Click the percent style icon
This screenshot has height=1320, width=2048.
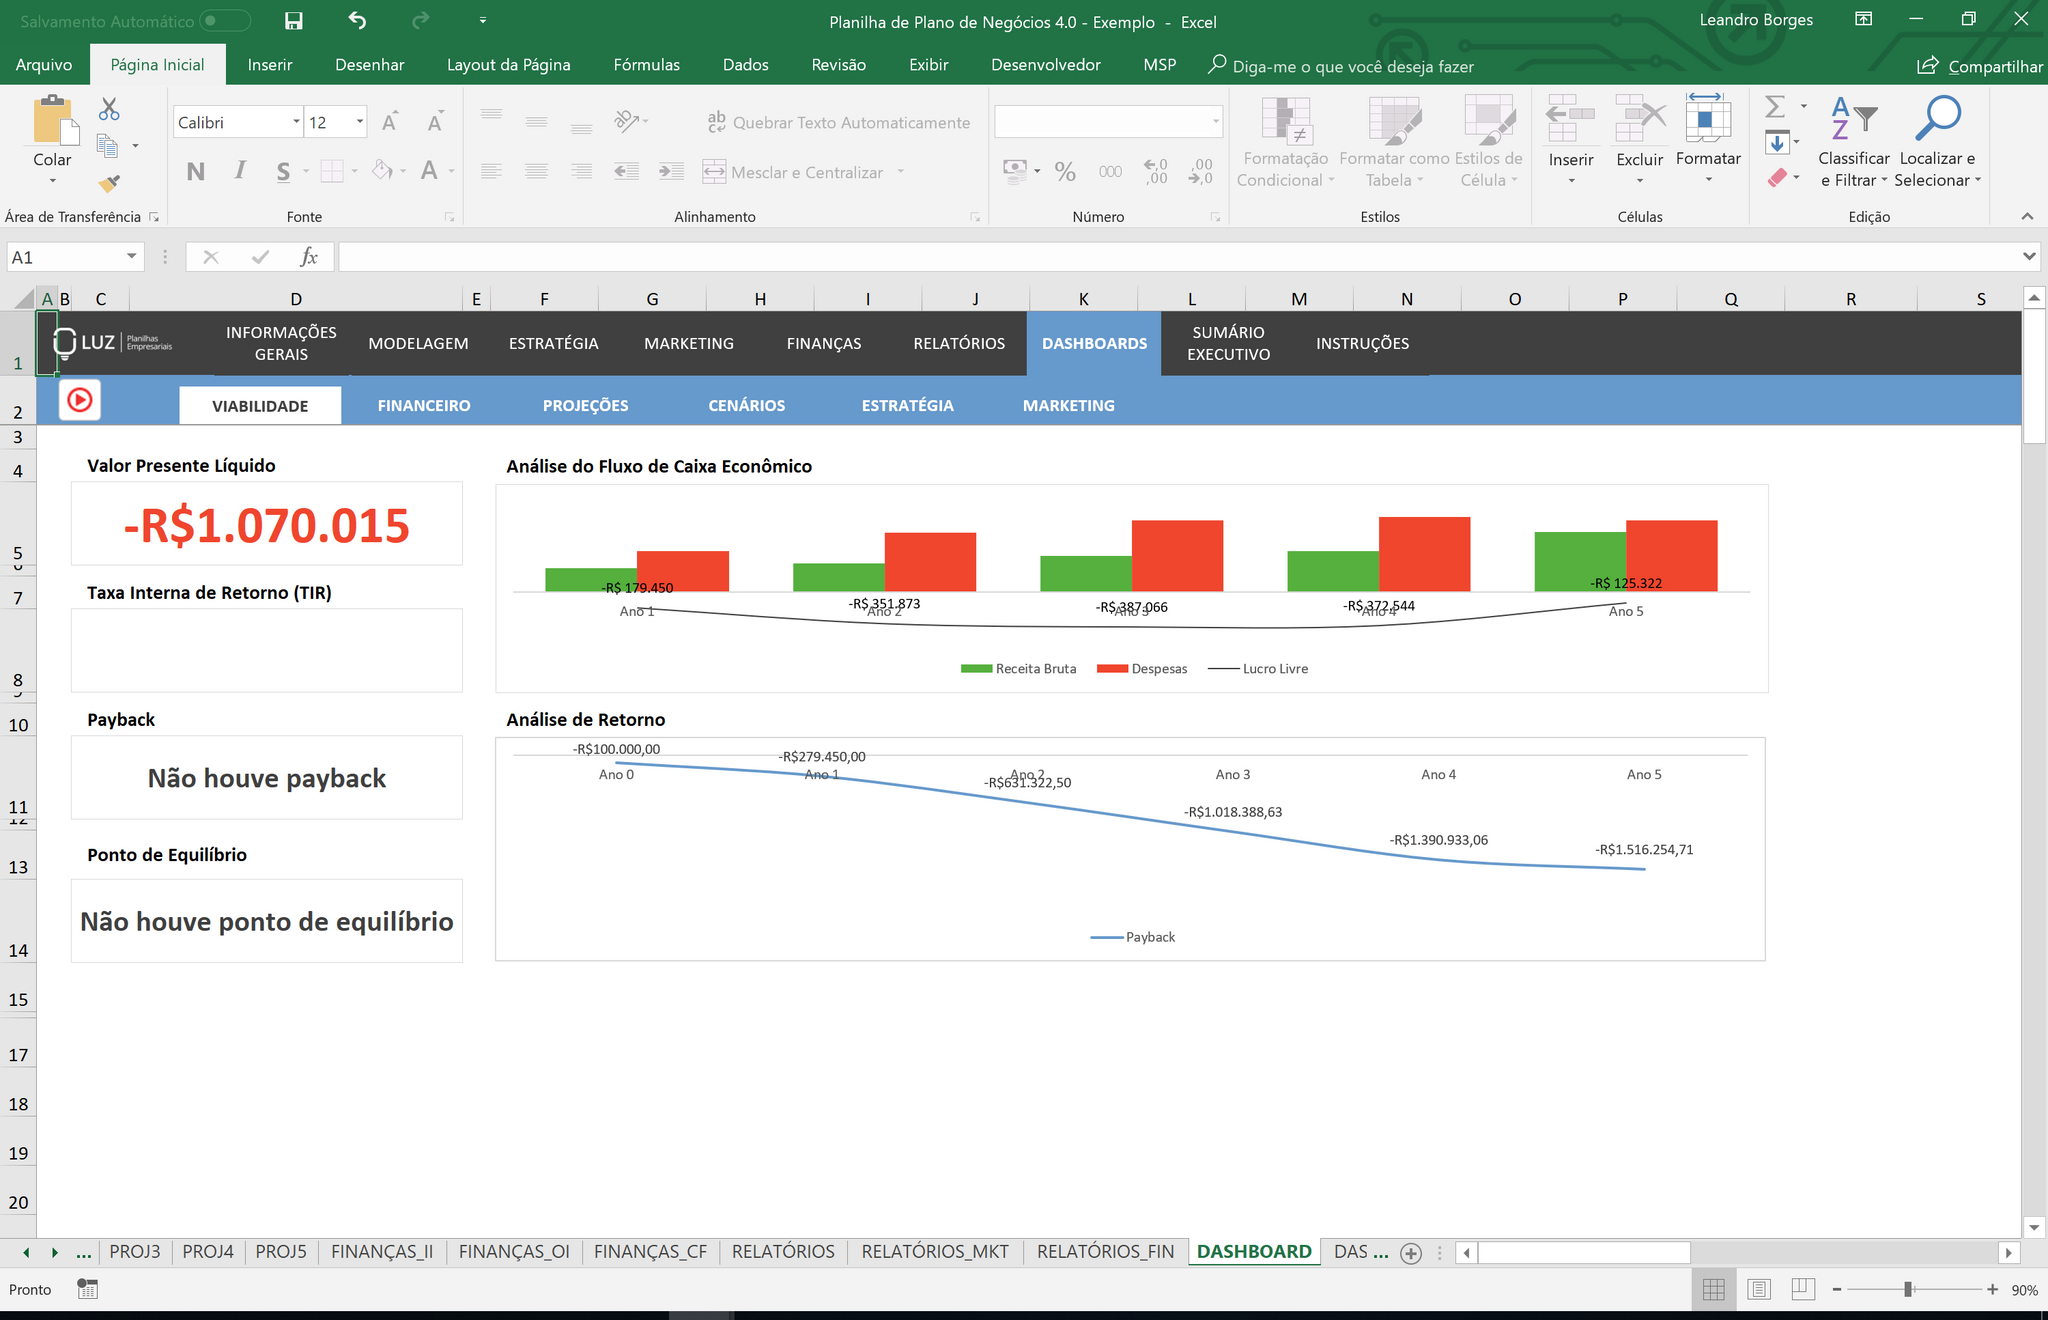(1065, 172)
